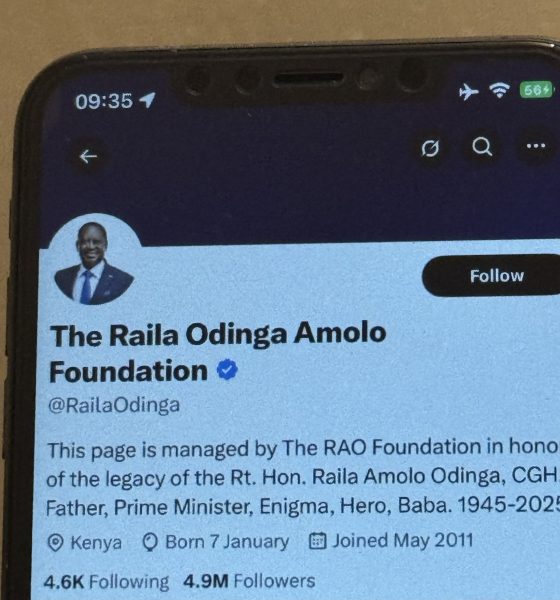This screenshot has width=560, height=600.
Task: Tap the location arrow beside the time
Action: pyautogui.click(x=147, y=100)
